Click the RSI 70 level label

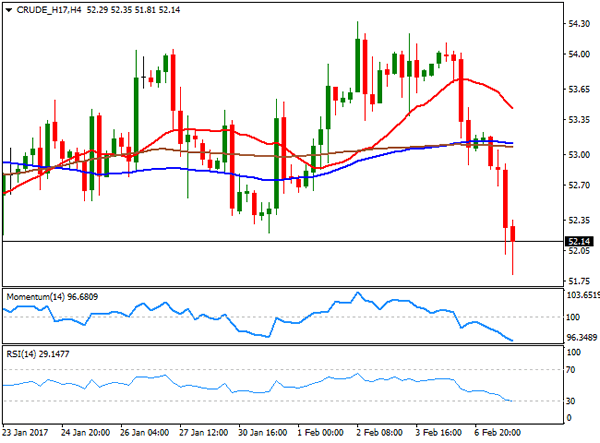(x=571, y=370)
